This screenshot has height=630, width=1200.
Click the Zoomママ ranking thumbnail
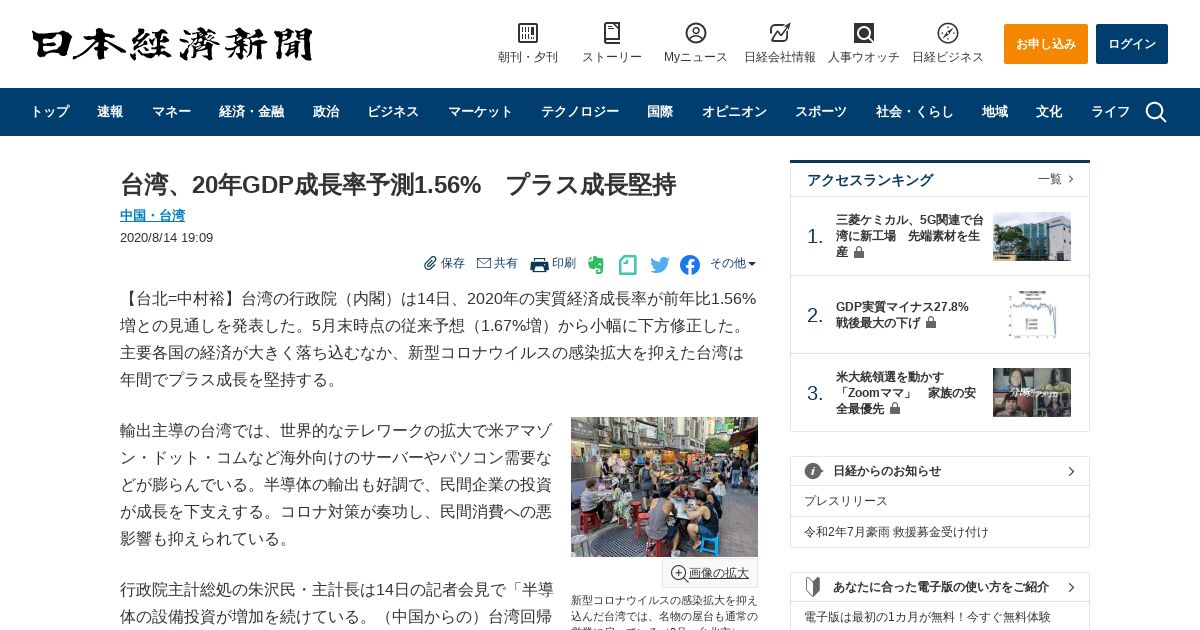pos(1032,392)
